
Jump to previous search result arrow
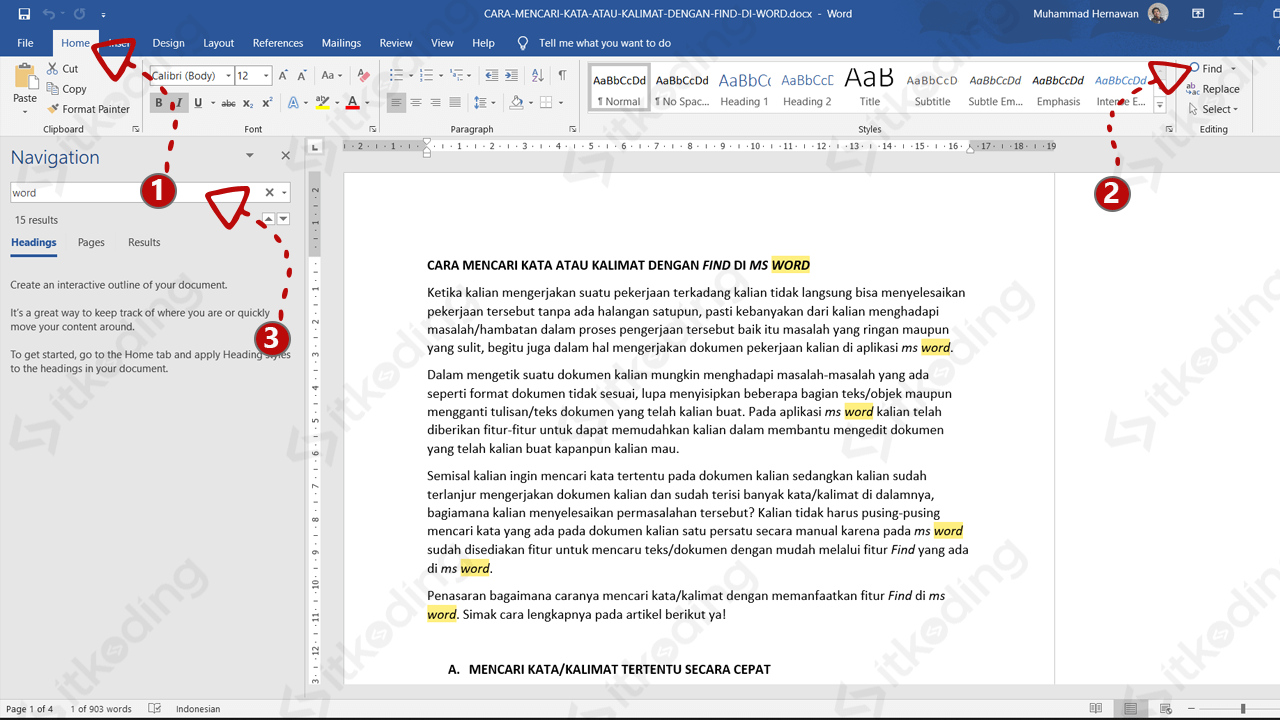pyautogui.click(x=268, y=219)
